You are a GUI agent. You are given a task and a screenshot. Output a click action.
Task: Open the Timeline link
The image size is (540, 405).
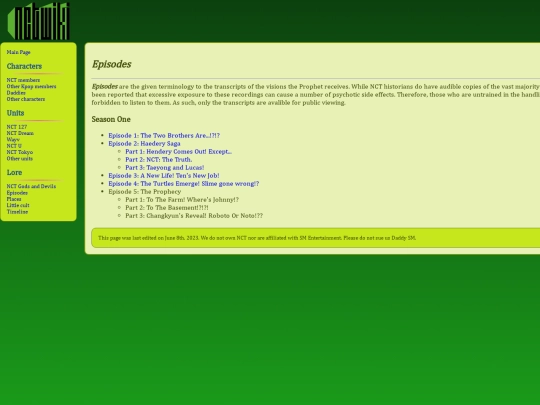[x=17, y=212]
